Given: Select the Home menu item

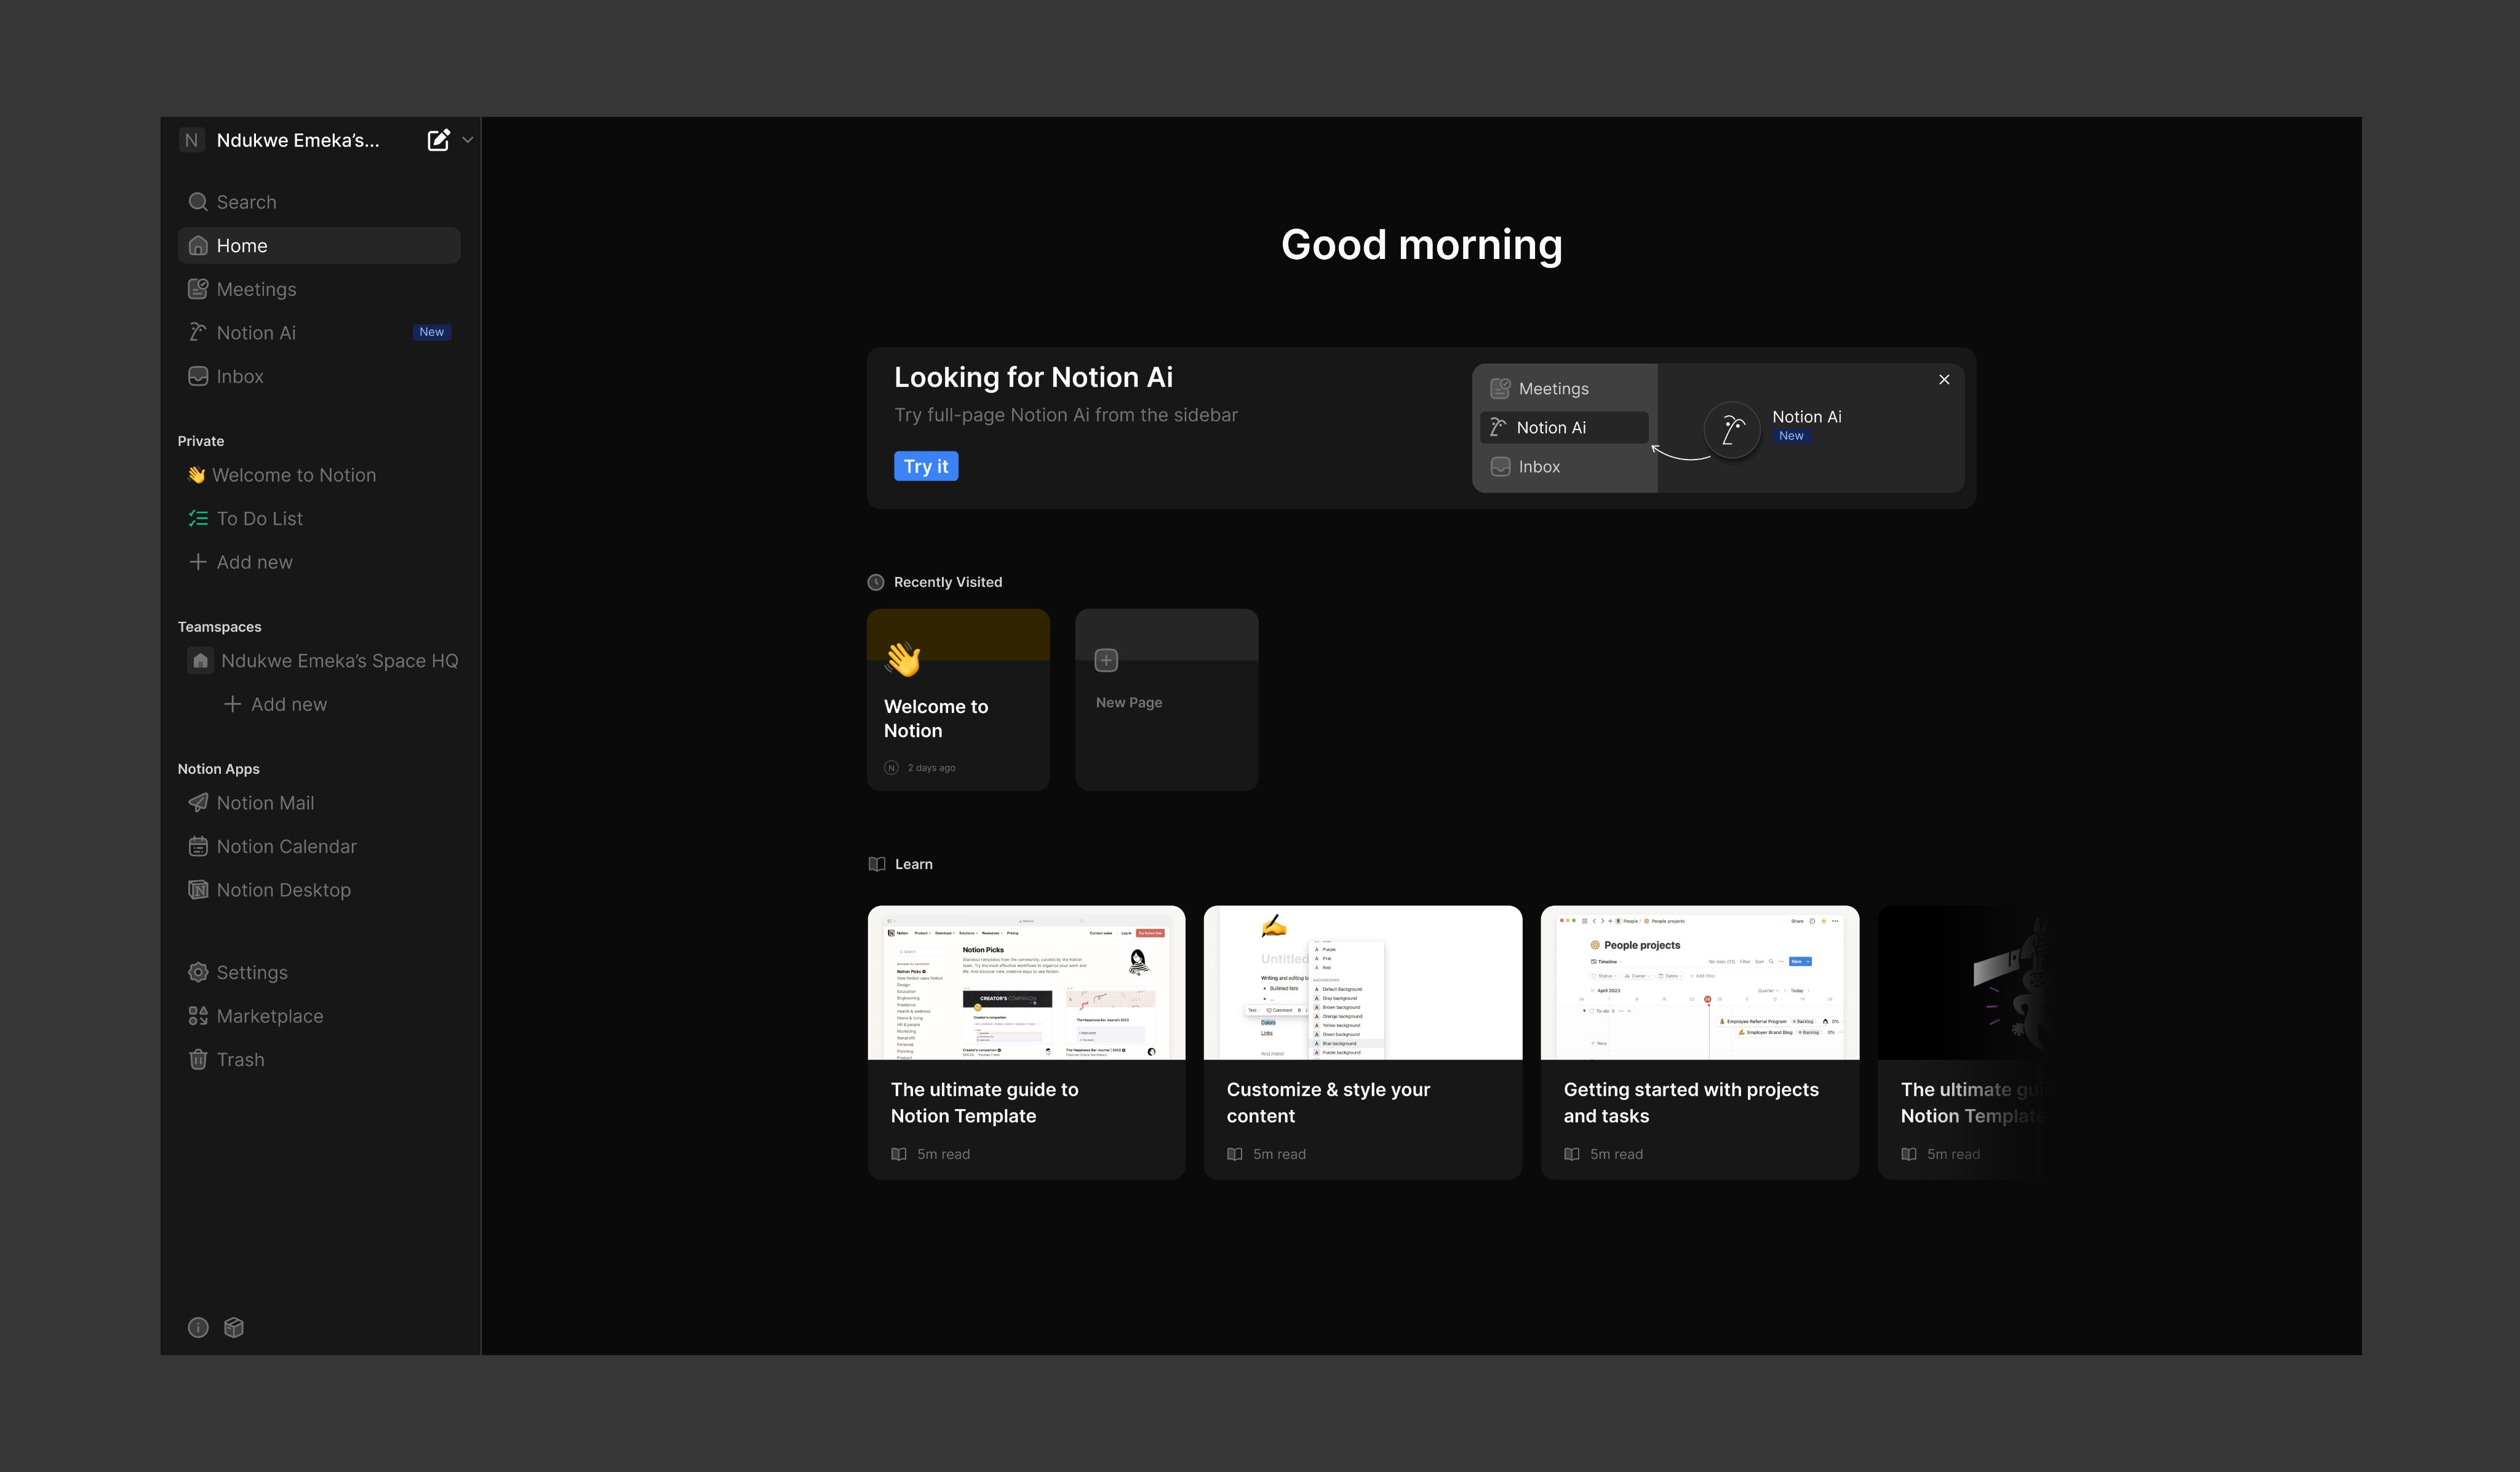Looking at the screenshot, I should [x=242, y=246].
